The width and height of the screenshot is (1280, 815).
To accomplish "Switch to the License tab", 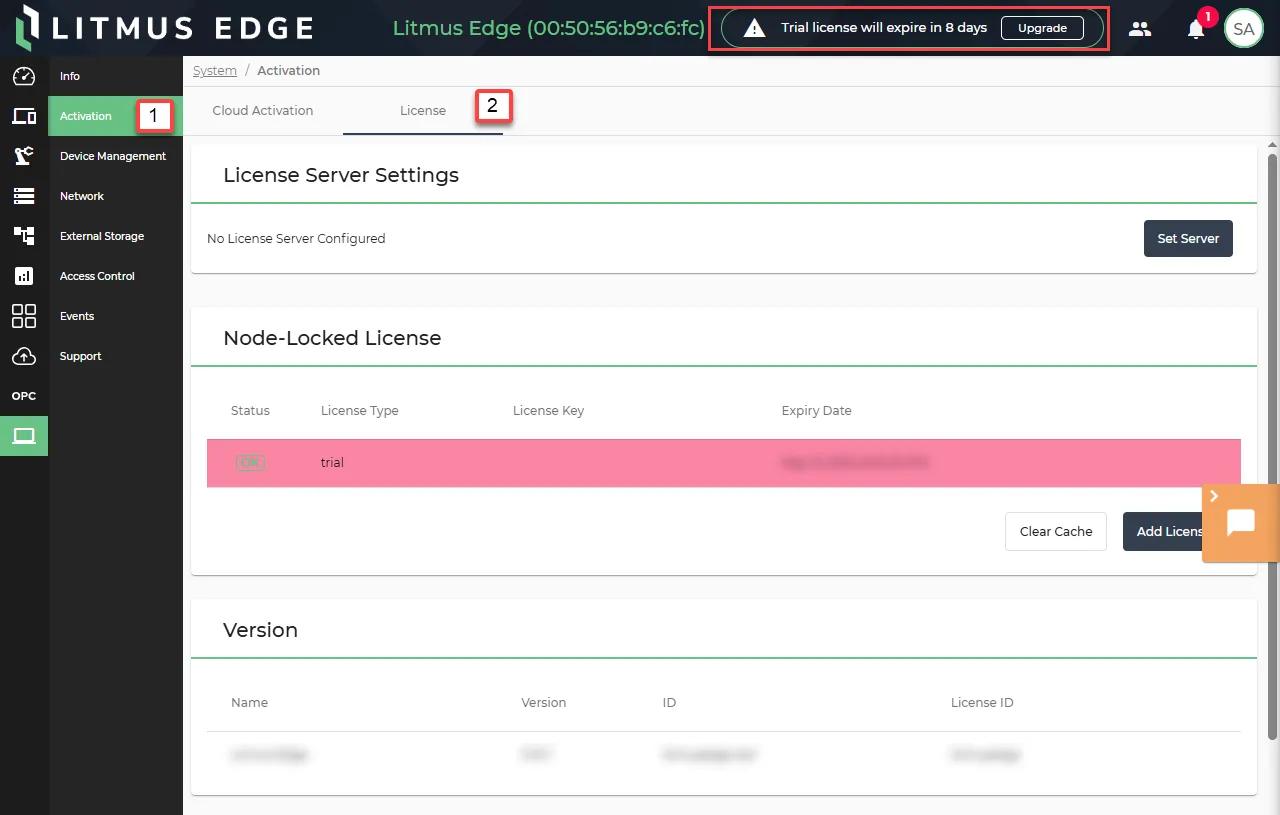I will pyautogui.click(x=423, y=111).
